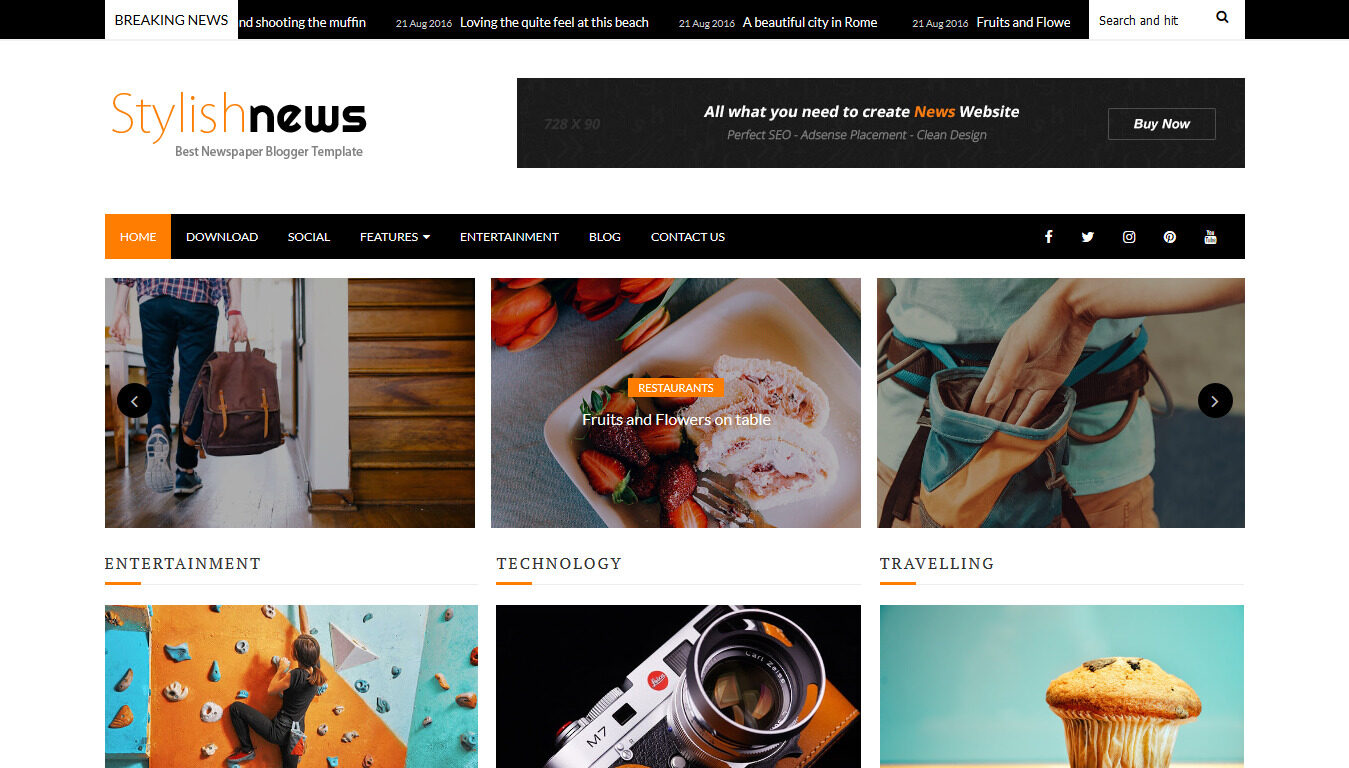Open the Restaurants category tag
Viewport: 1349px width, 768px height.
[x=676, y=388]
